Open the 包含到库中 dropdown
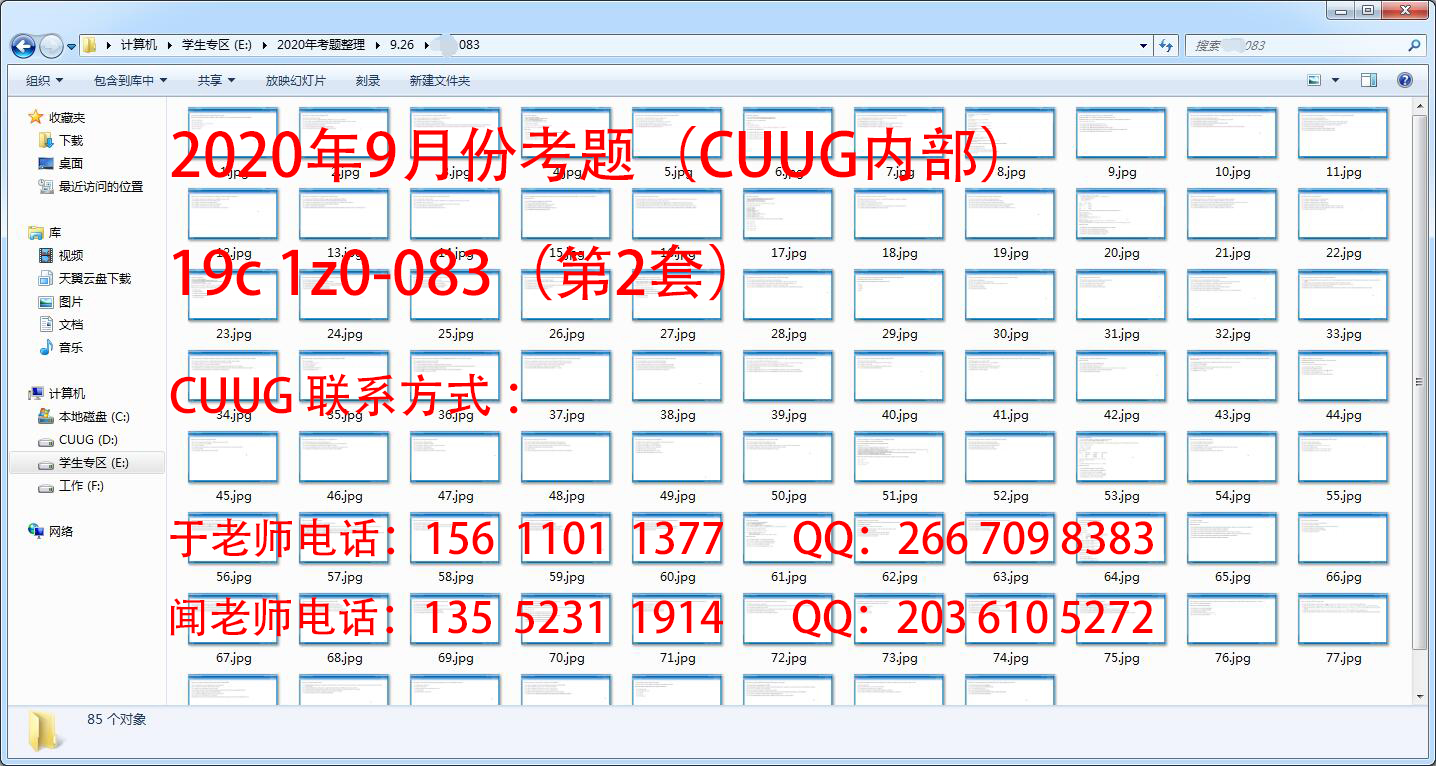Screen dimensions: 1436x766 pyautogui.click(x=130, y=80)
